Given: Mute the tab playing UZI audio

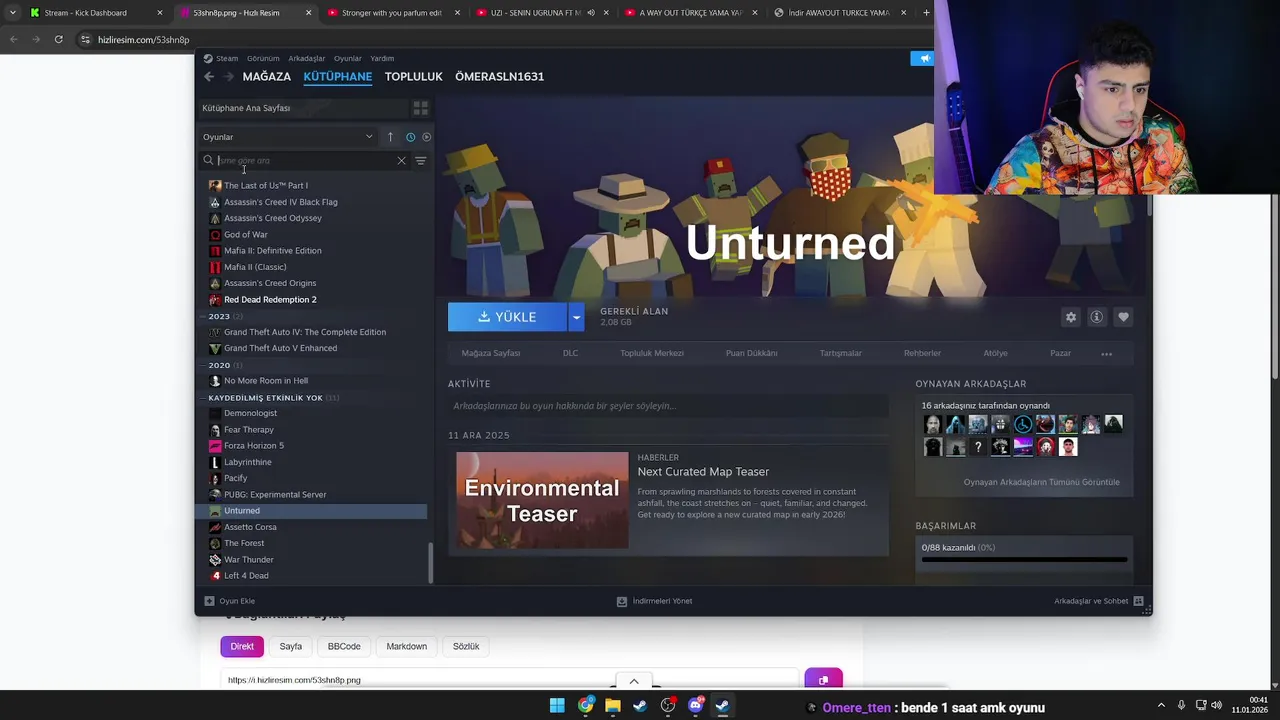Looking at the screenshot, I should [x=591, y=13].
